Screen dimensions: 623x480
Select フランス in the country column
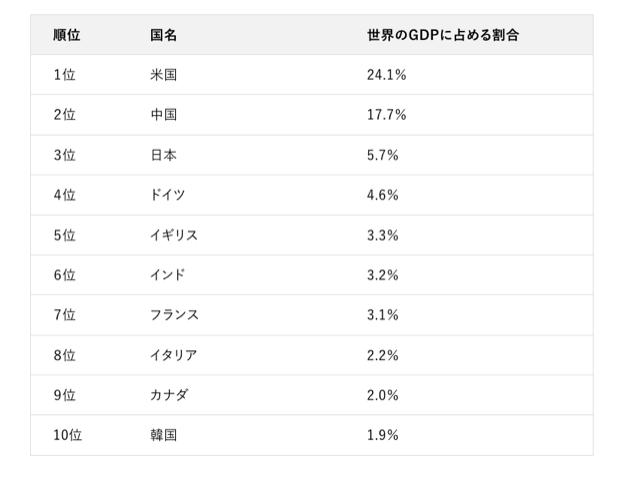coord(173,315)
